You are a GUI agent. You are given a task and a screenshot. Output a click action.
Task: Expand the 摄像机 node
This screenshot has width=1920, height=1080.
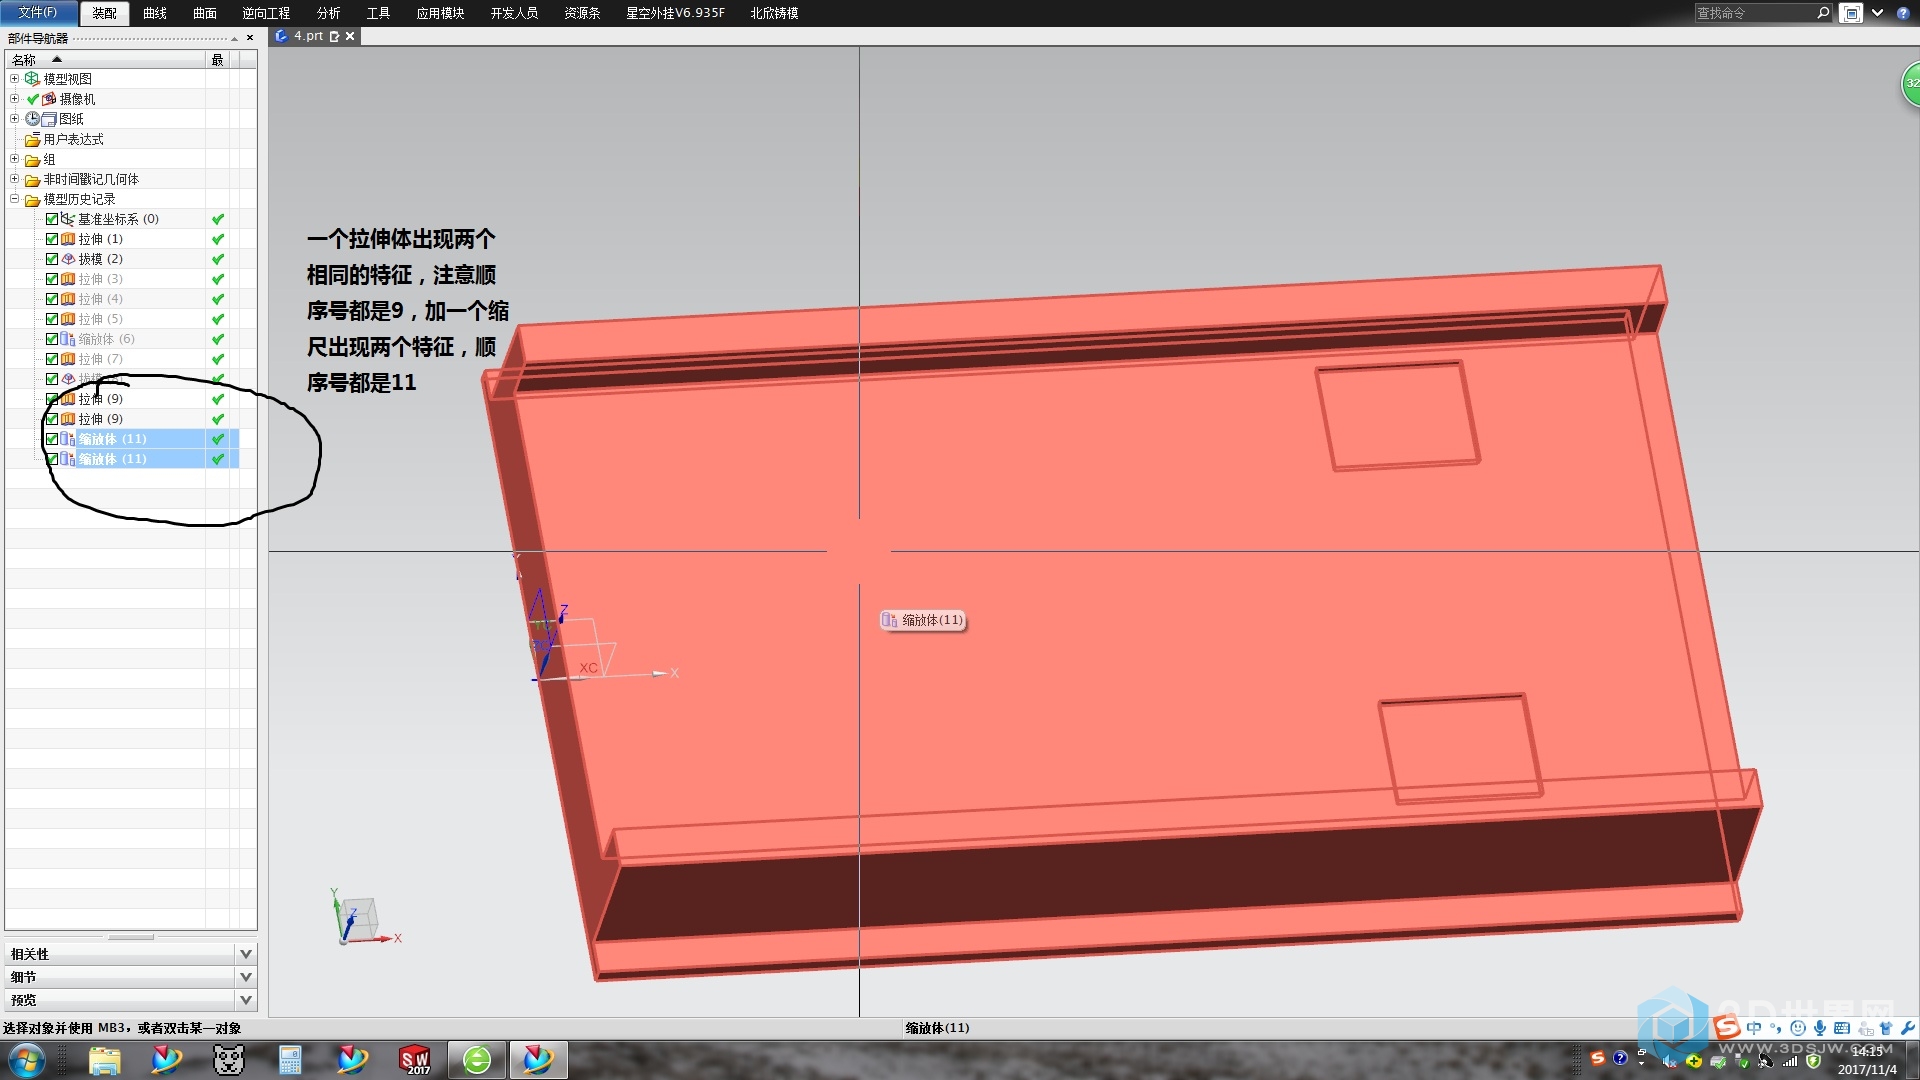14,98
